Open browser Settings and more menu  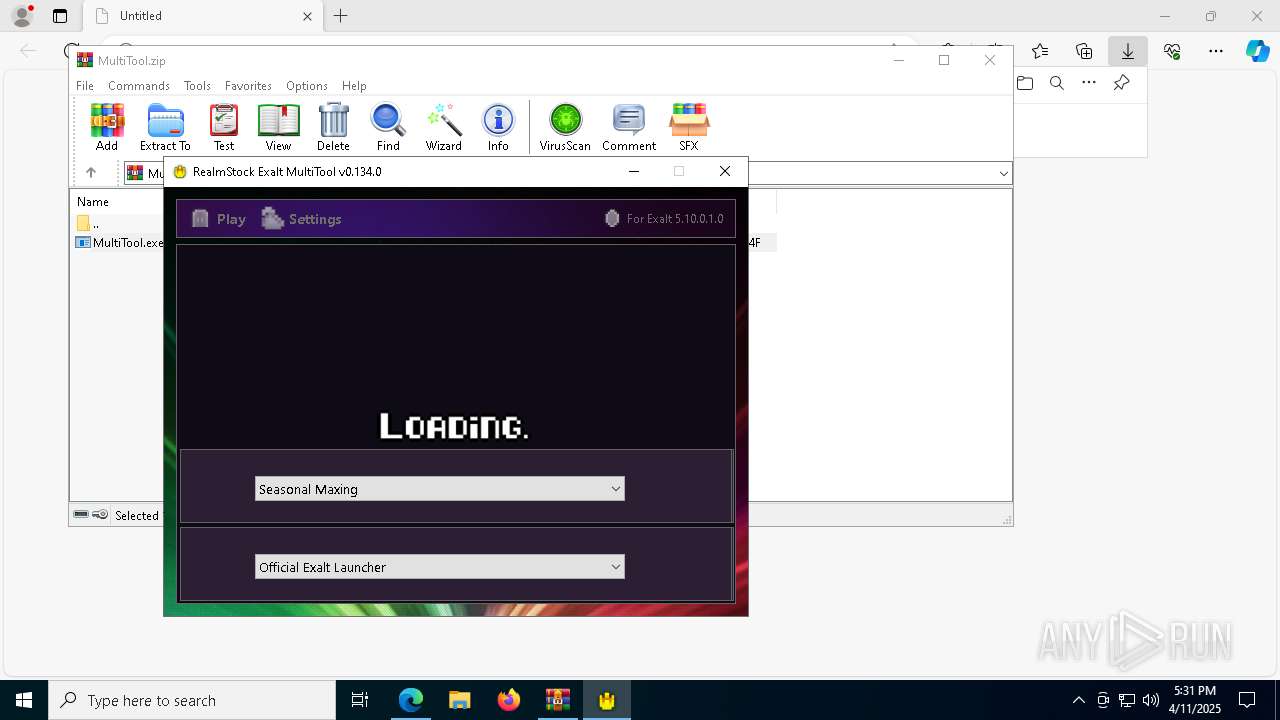[1216, 51]
